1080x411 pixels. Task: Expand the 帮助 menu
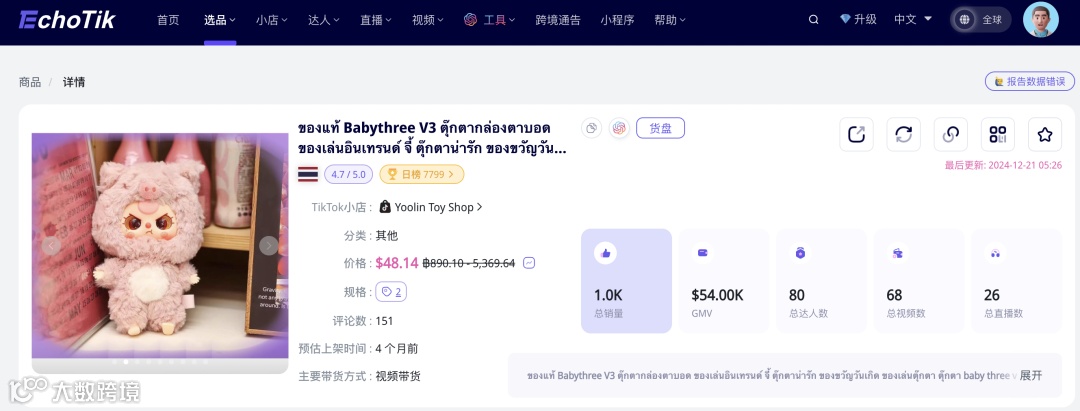pyautogui.click(x=670, y=21)
